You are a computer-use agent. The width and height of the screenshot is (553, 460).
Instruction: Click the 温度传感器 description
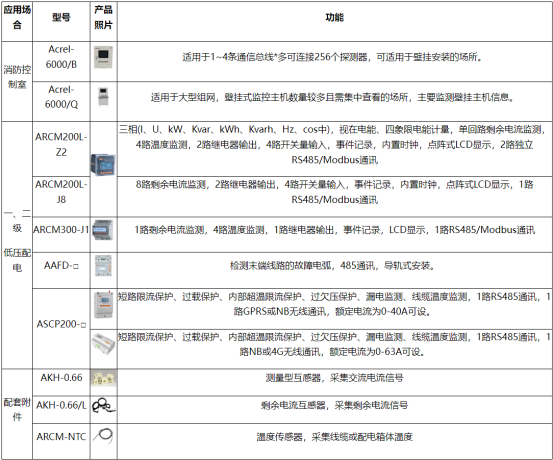click(334, 437)
